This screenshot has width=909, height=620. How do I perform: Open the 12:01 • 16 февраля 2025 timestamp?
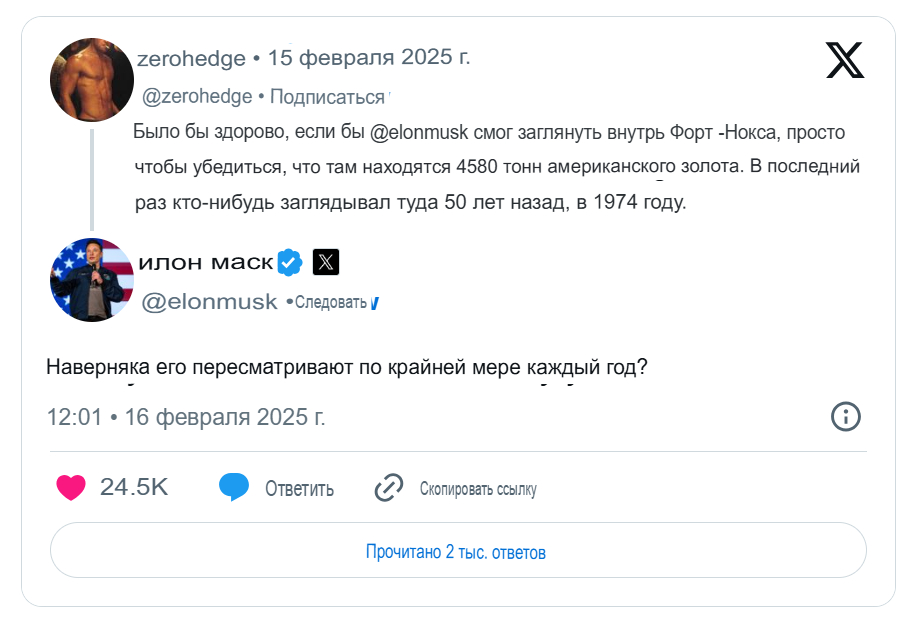[186, 417]
